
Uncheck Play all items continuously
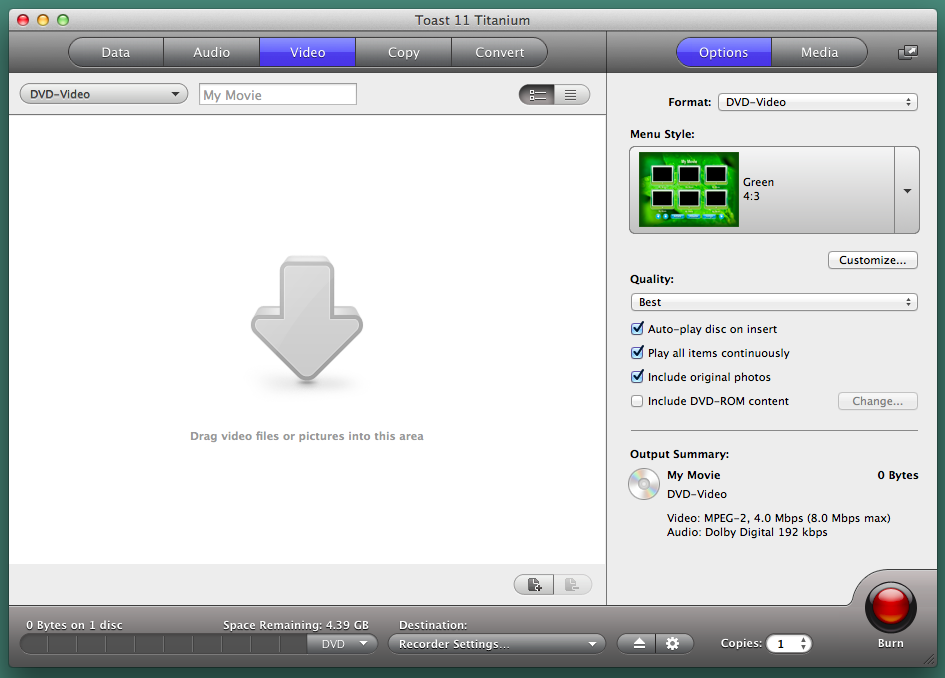(x=637, y=353)
